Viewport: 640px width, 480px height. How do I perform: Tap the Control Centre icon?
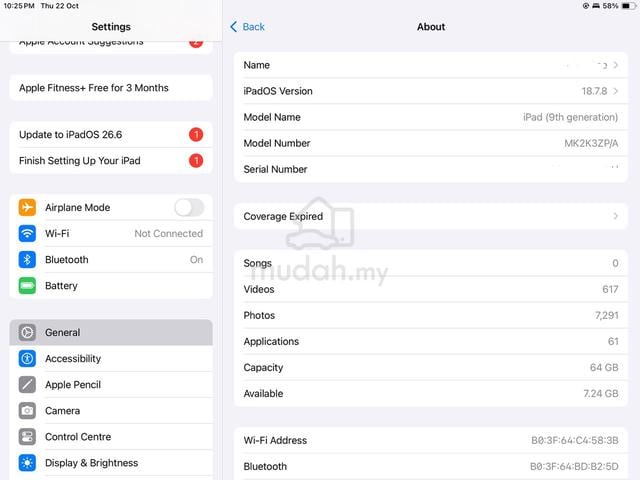pyautogui.click(x=27, y=437)
